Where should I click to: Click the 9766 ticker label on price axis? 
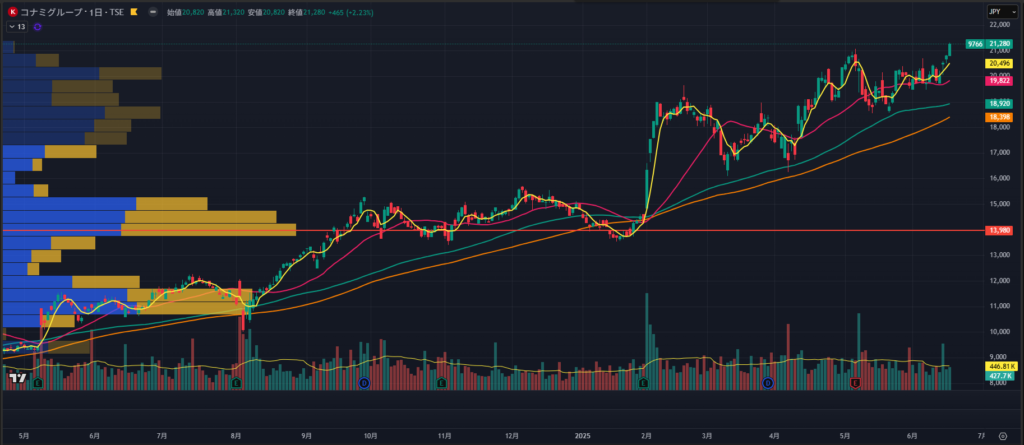975,44
